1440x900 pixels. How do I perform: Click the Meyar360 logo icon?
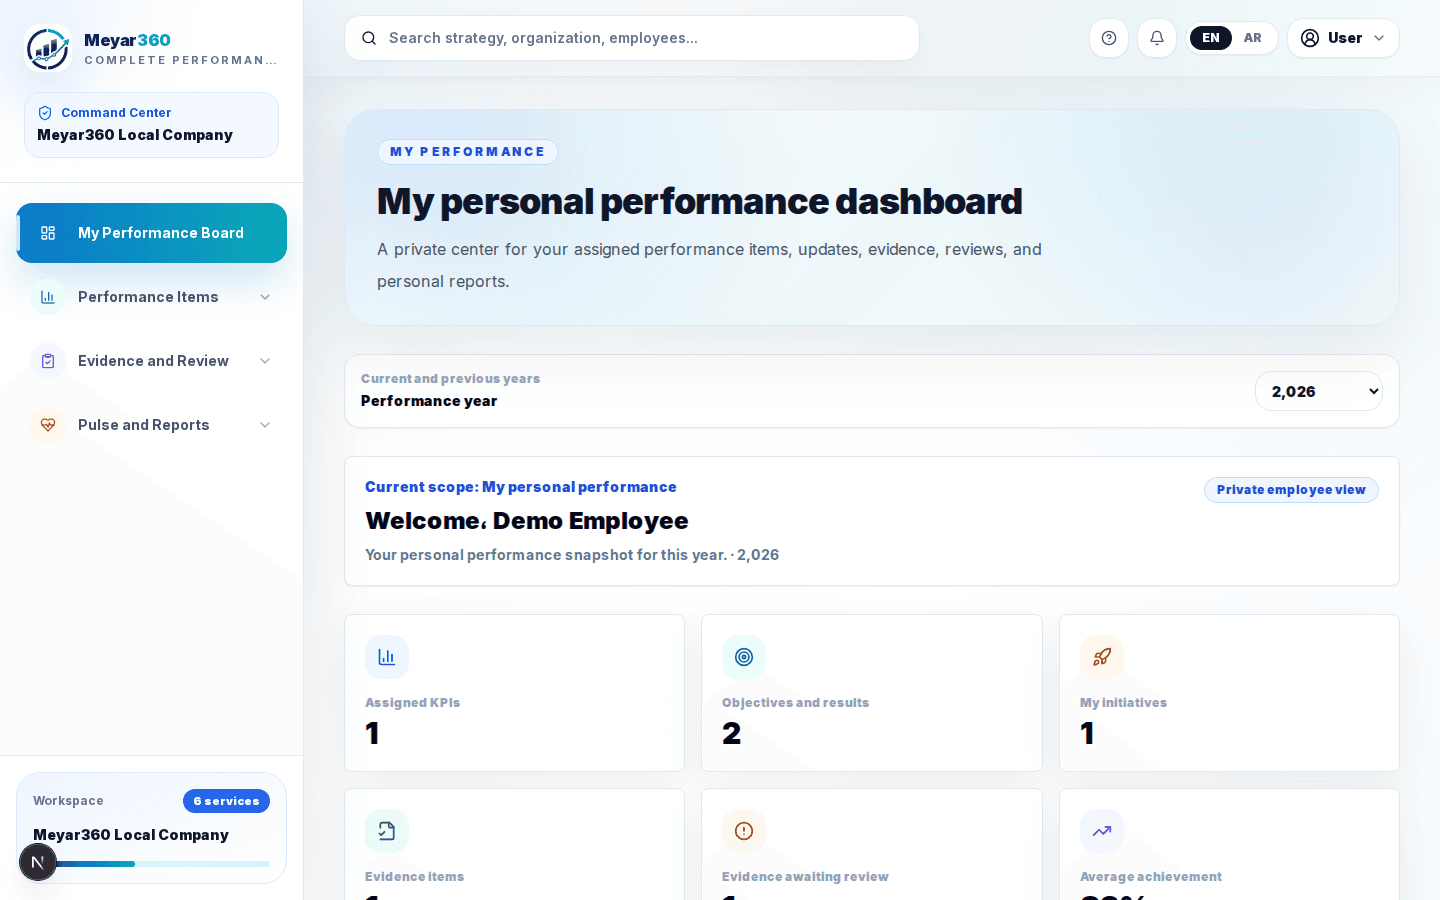point(48,48)
